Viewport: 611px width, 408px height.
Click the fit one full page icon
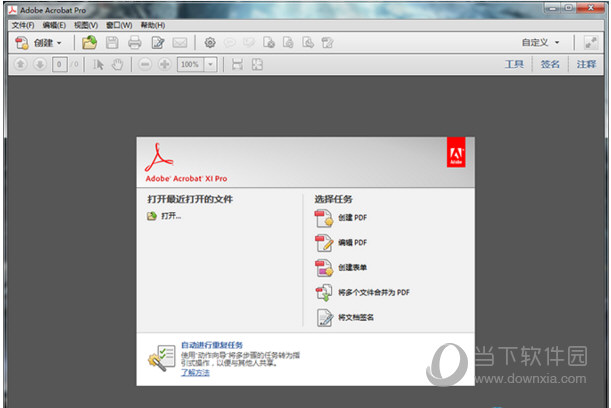point(257,64)
